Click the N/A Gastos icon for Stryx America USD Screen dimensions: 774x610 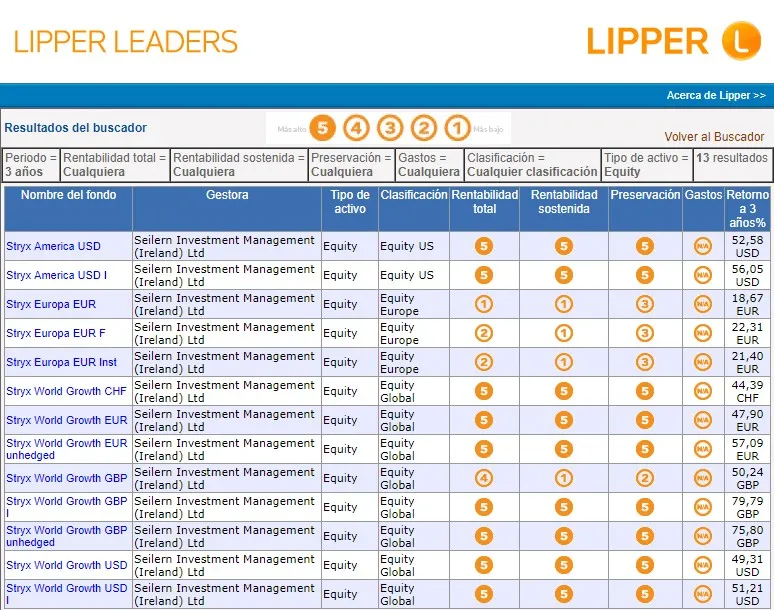click(703, 246)
